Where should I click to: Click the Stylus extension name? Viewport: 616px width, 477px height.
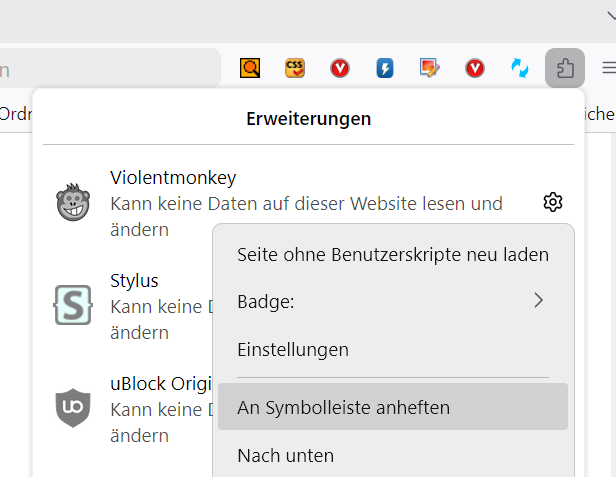(134, 280)
